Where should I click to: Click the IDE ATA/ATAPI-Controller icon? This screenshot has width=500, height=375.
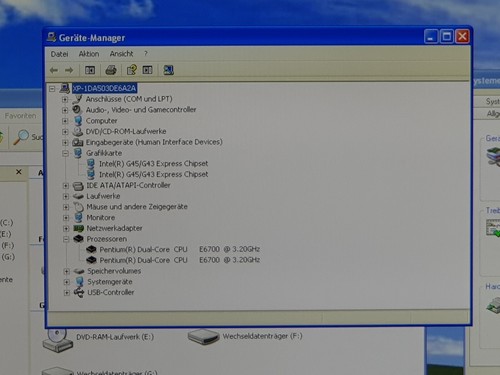[x=78, y=185]
